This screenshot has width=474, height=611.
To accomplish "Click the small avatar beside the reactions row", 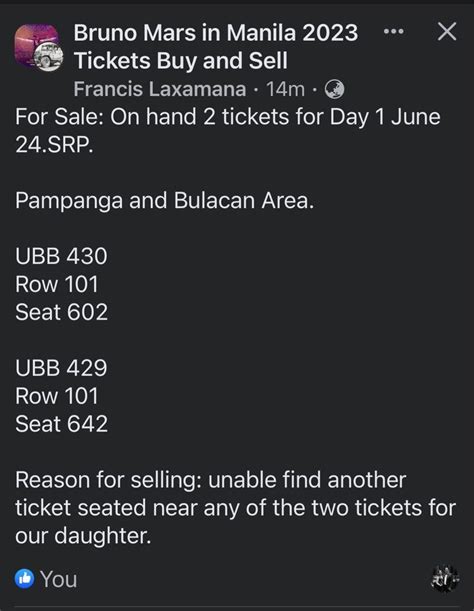I will click(445, 579).
